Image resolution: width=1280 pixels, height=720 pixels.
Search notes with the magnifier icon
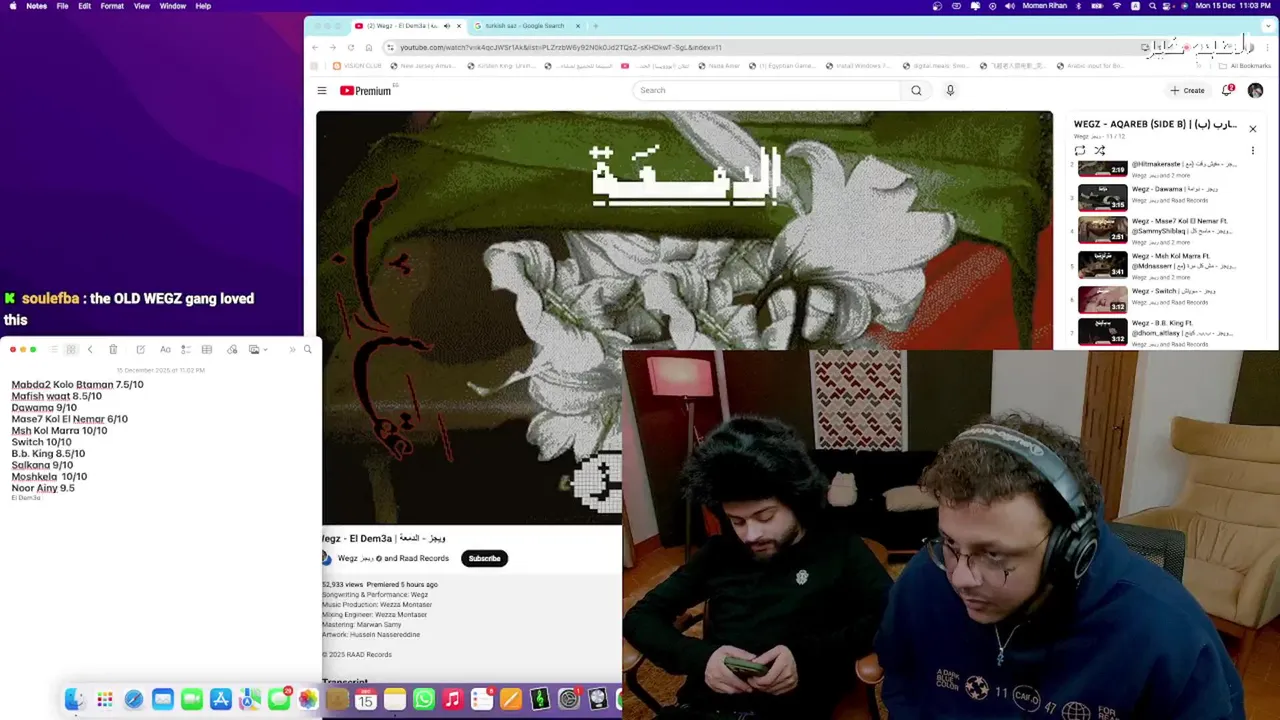[307, 350]
